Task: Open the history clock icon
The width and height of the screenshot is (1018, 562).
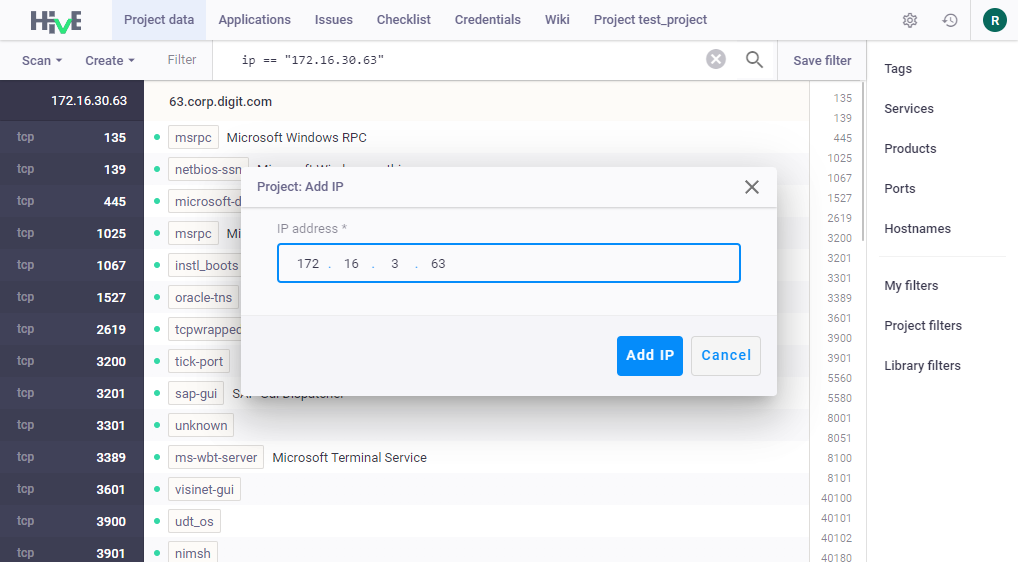Action: (x=950, y=20)
